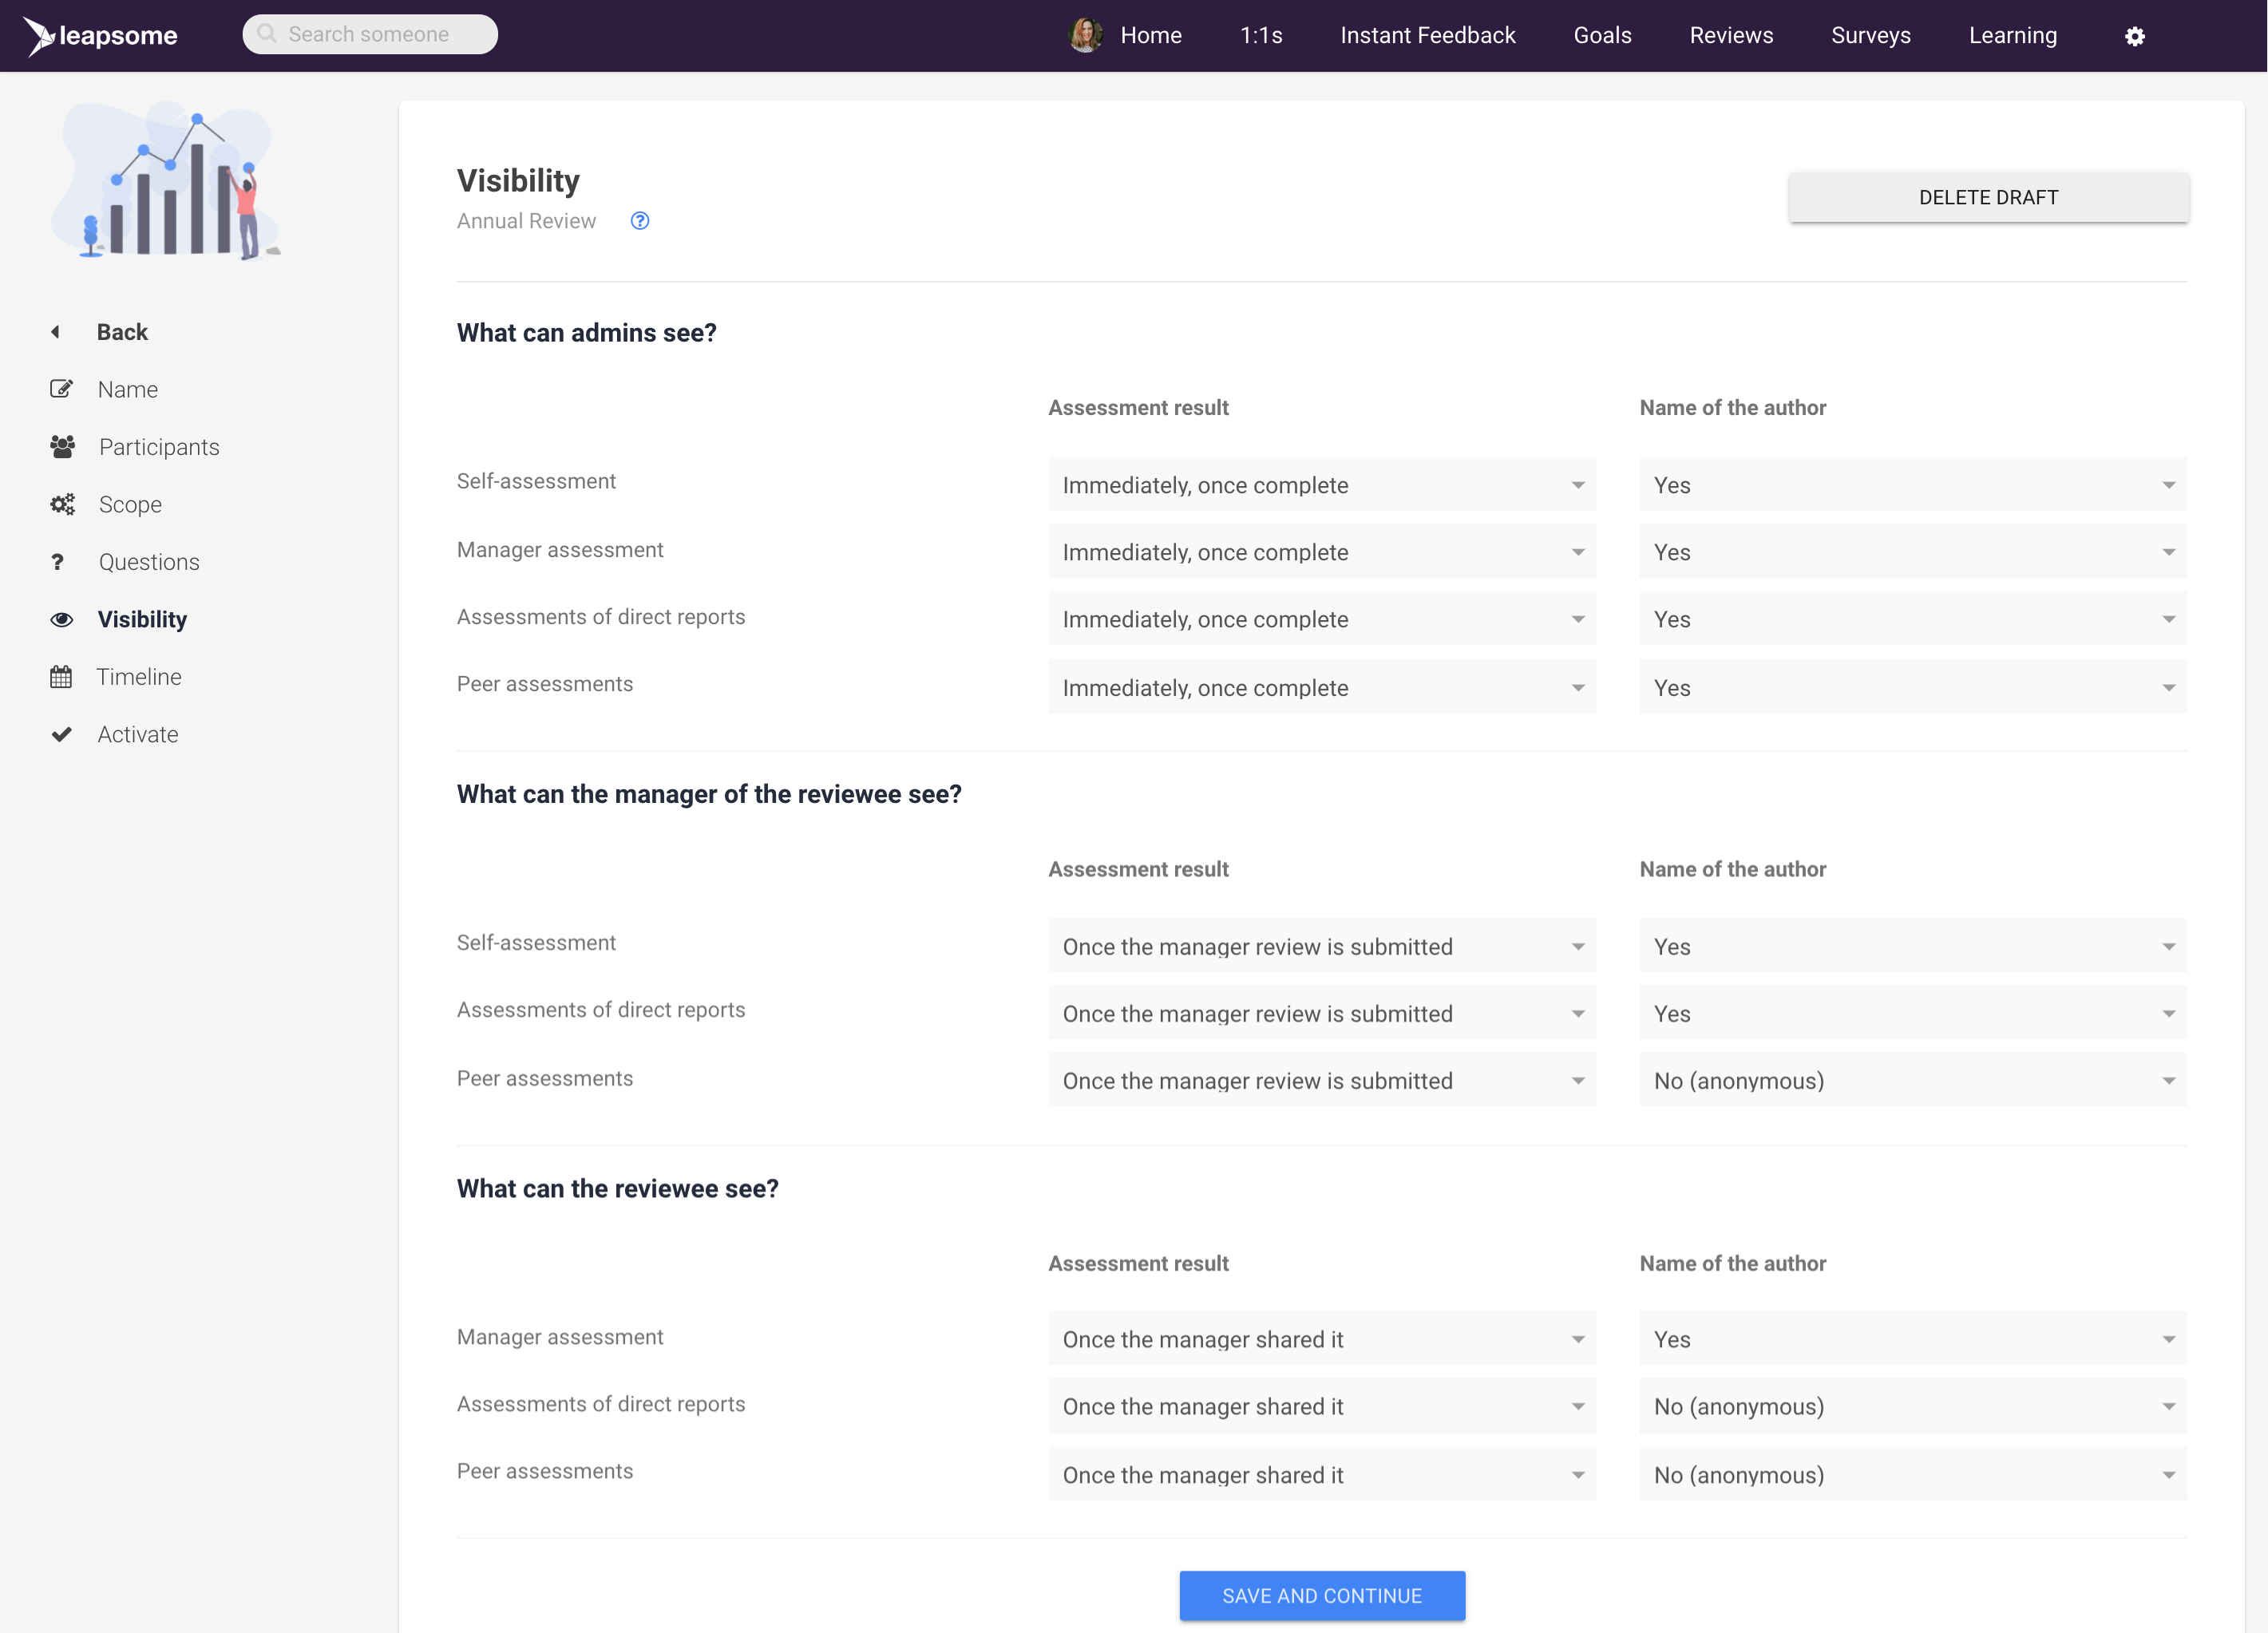
Task: Click the Questions question-mark icon
Action: click(x=57, y=562)
